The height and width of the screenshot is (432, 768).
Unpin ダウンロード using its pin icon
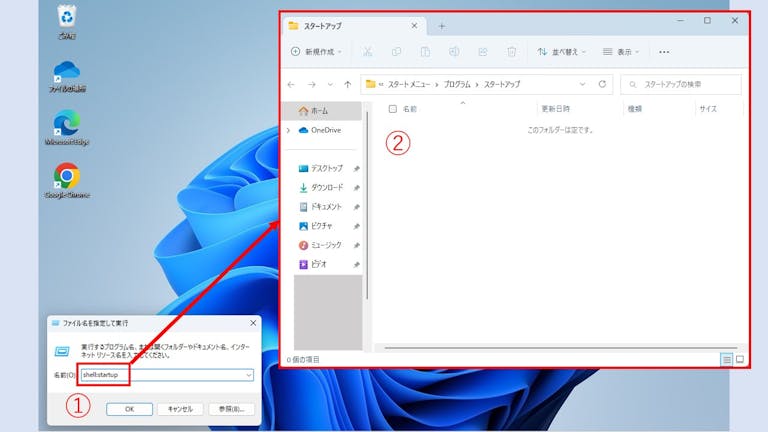[x=357, y=188]
